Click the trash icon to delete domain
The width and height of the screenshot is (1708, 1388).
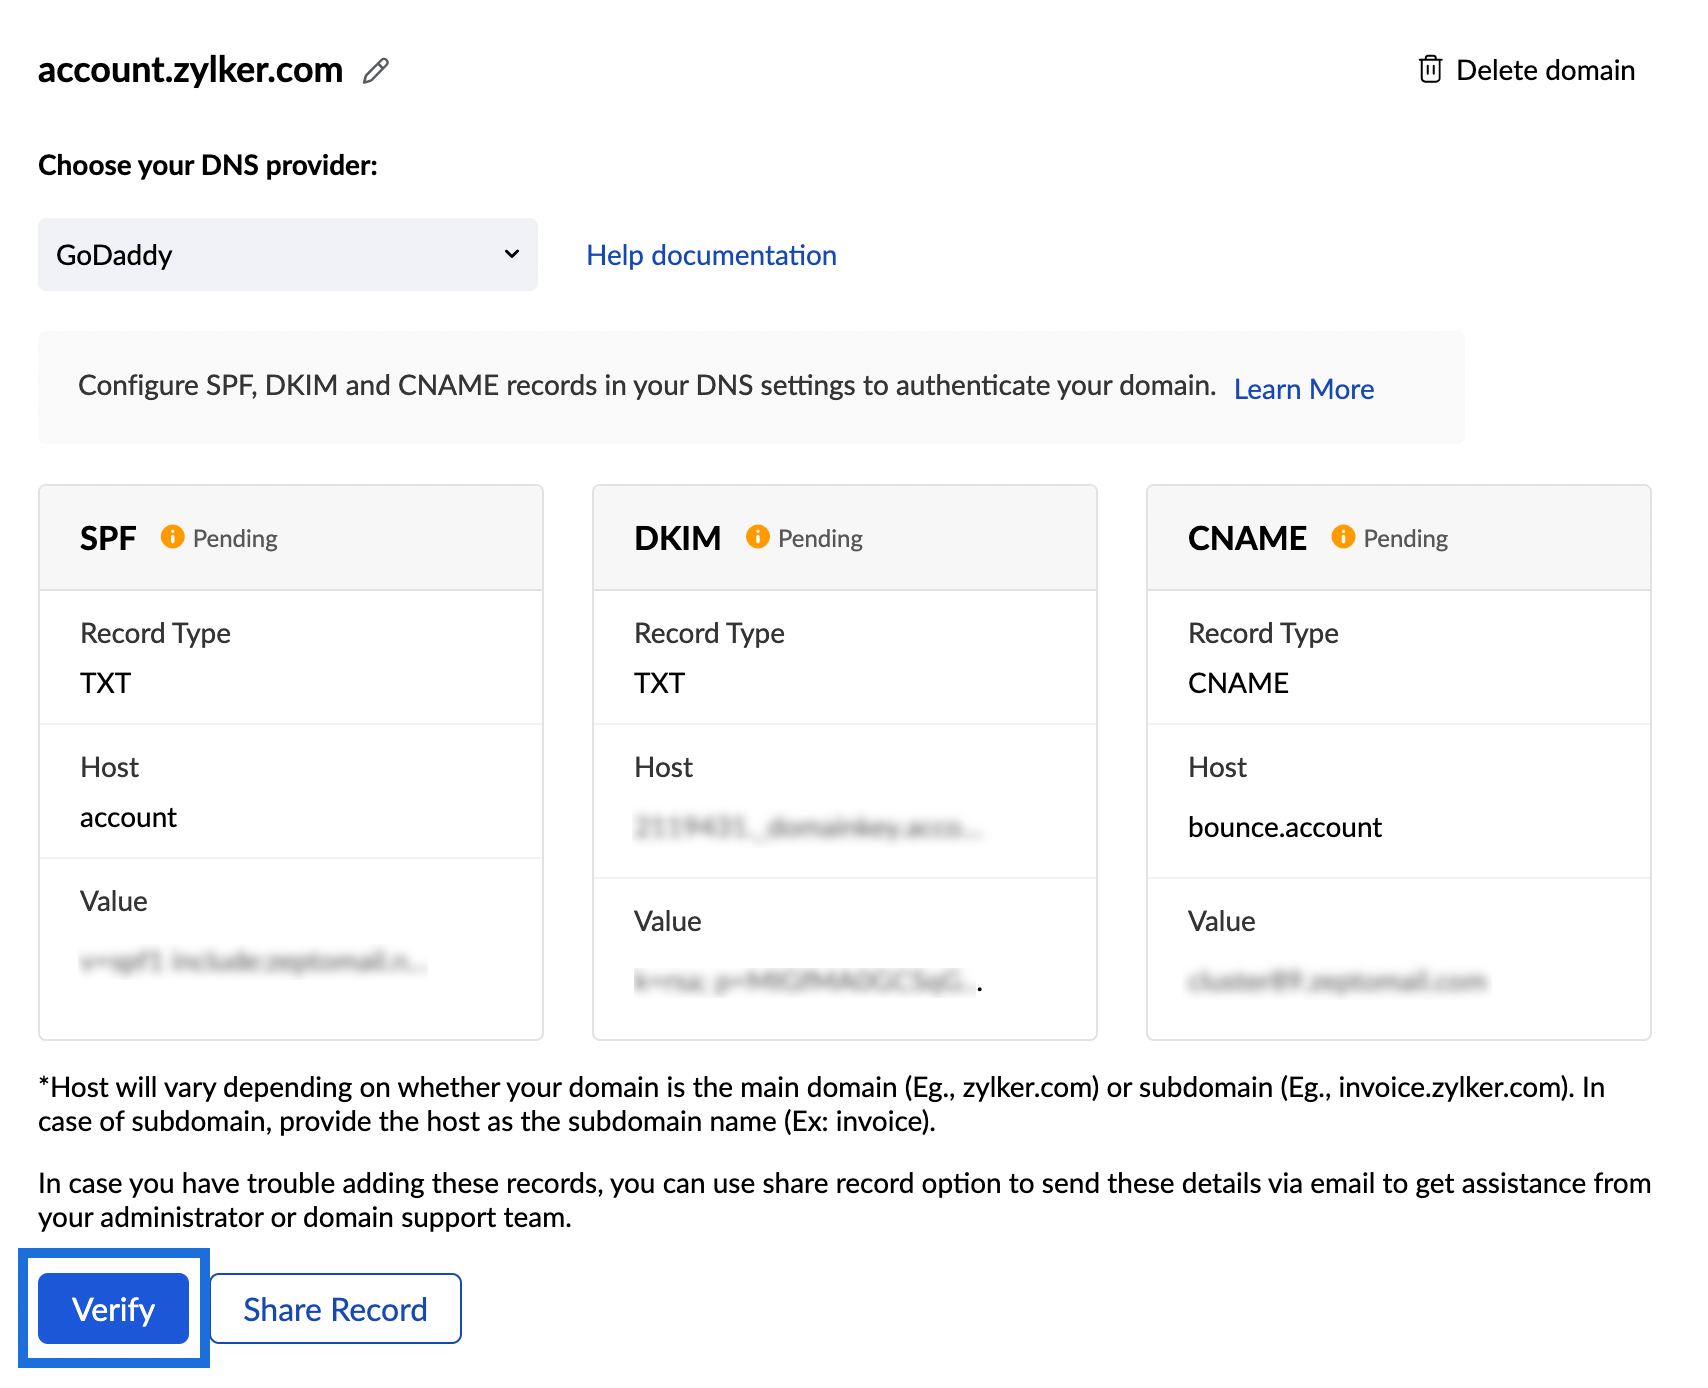coord(1430,69)
